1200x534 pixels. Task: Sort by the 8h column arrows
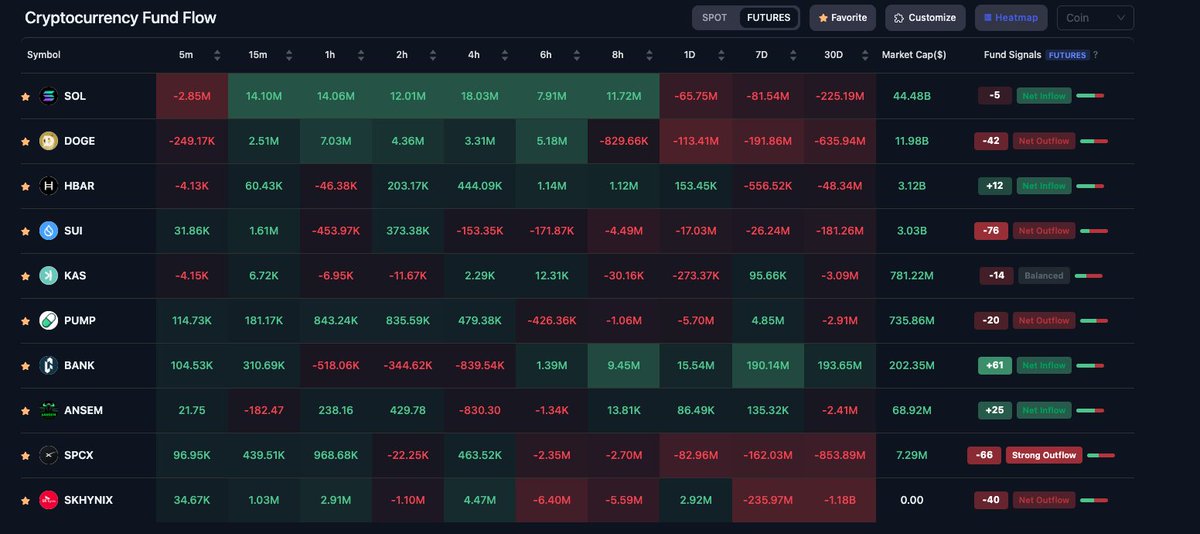point(649,55)
